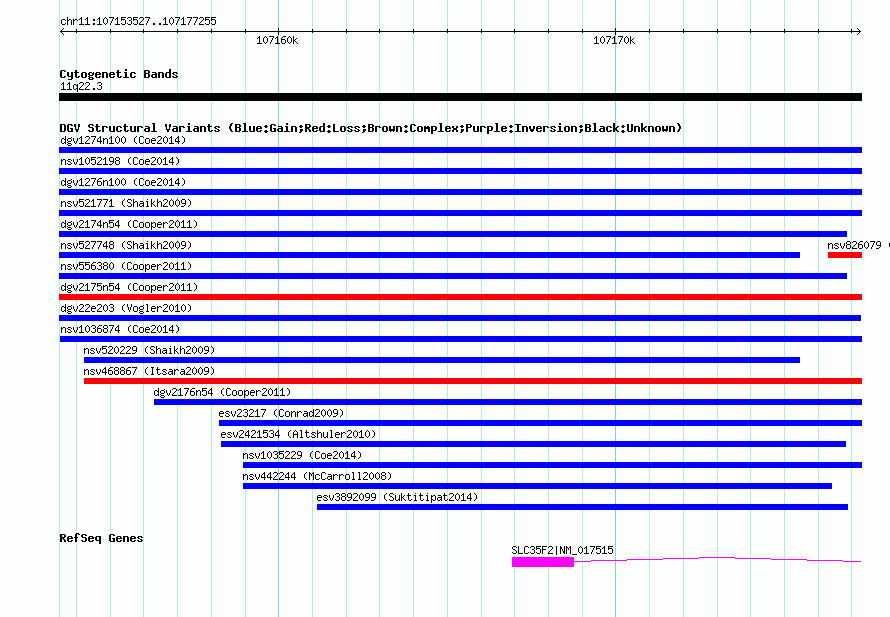Click the nsv468867 (Itsara2009) label
Screen dimensions: 890x617
[x=148, y=371]
